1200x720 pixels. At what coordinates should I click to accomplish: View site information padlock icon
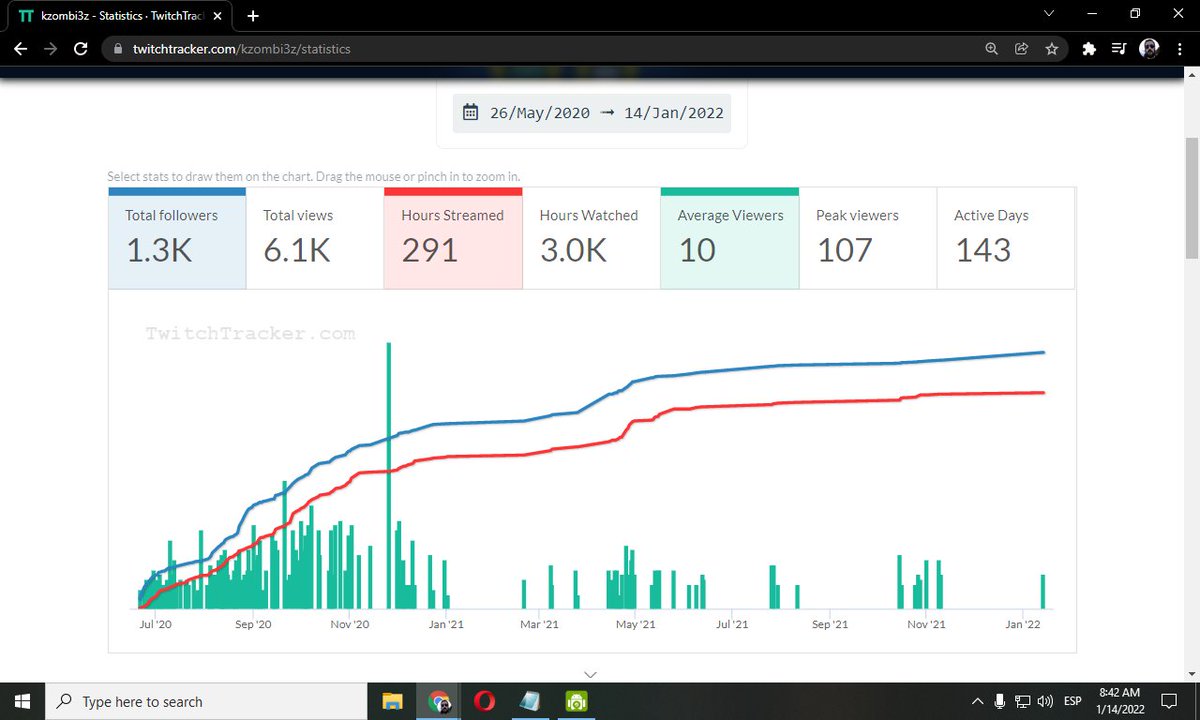118,48
